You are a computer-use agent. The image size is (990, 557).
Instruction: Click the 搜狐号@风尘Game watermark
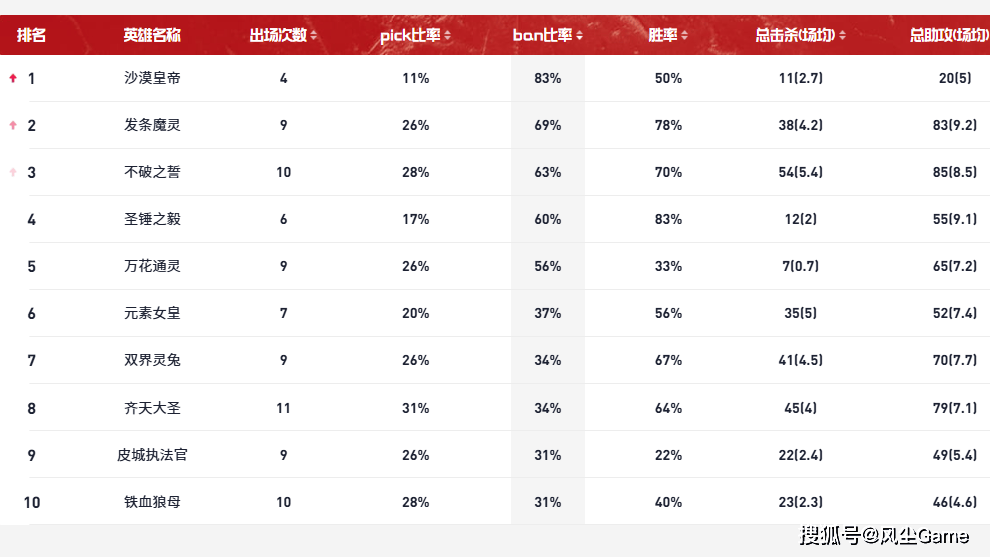point(884,536)
